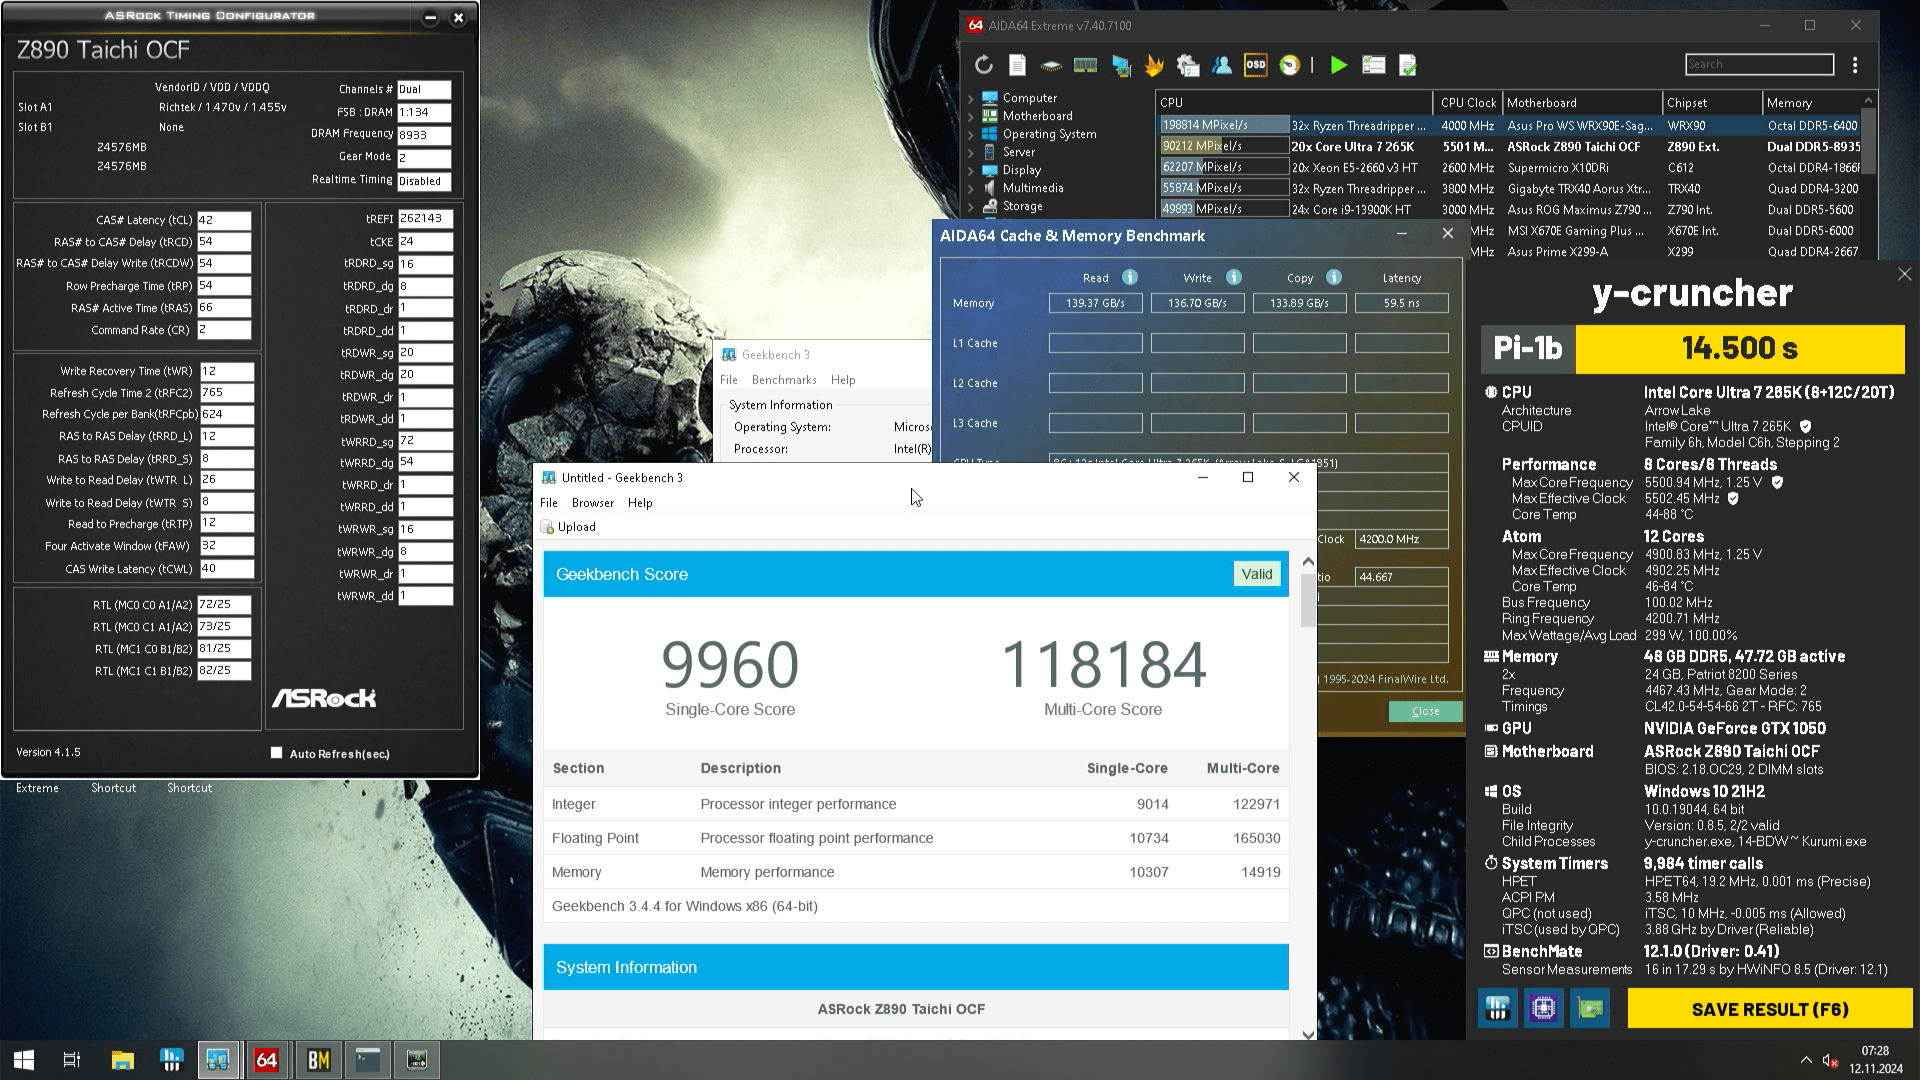
Task: Expand the Motherboard tree node
Action: tap(970, 116)
